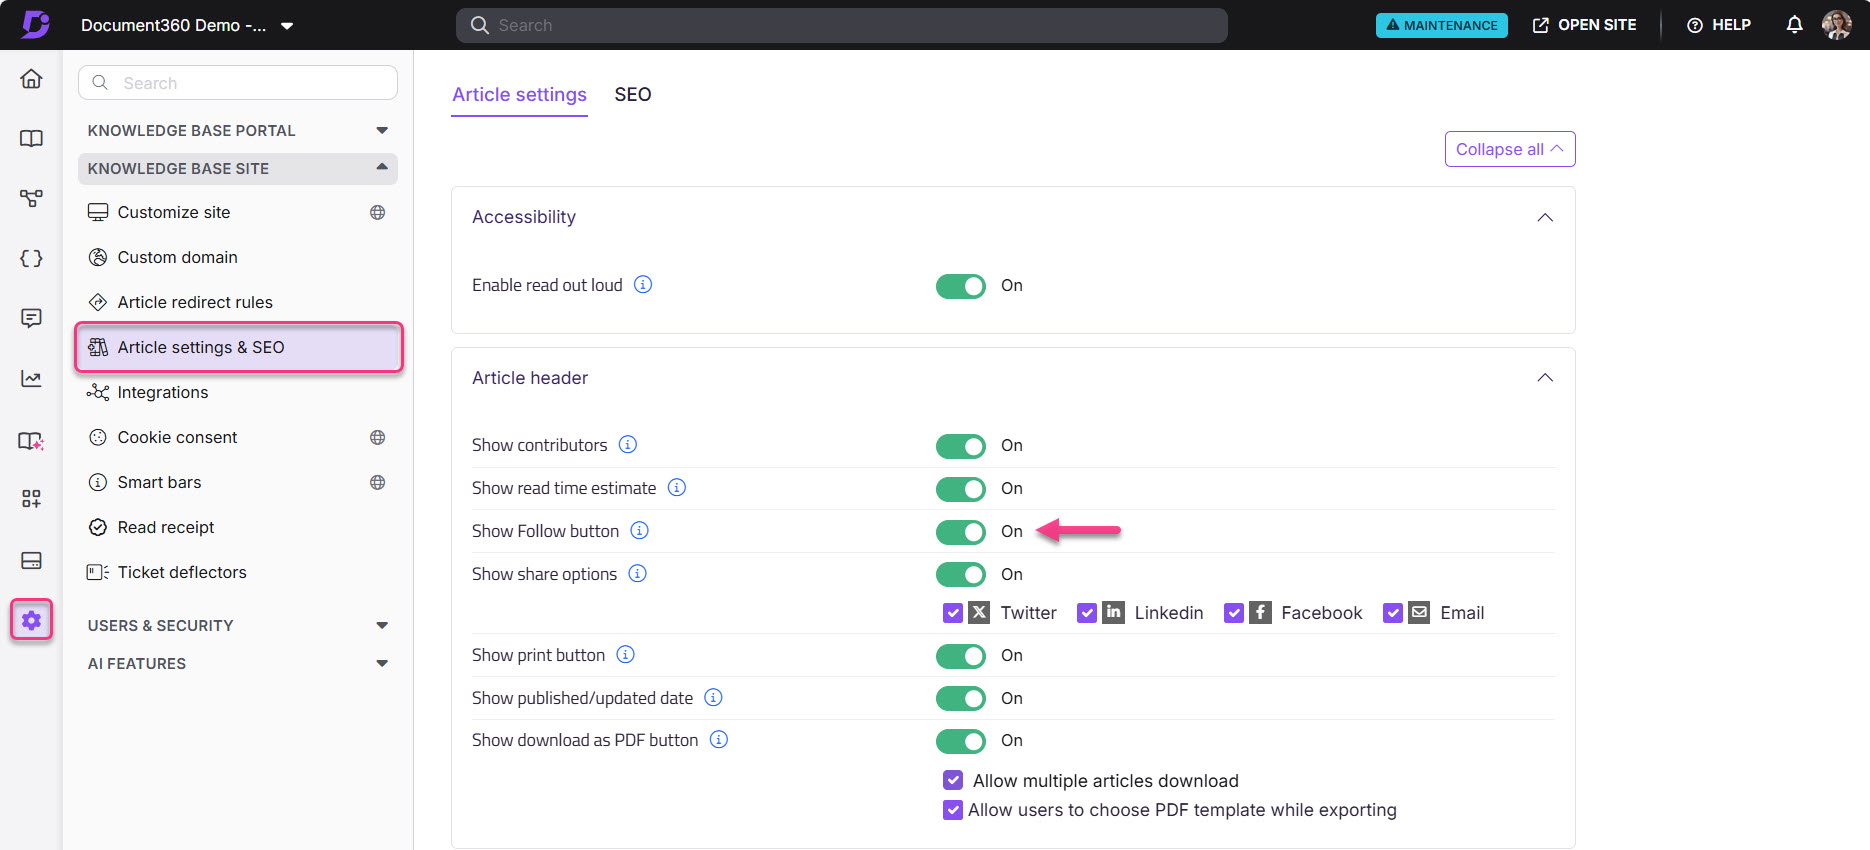
Task: Click the sidebar settings Search field
Action: (x=238, y=83)
